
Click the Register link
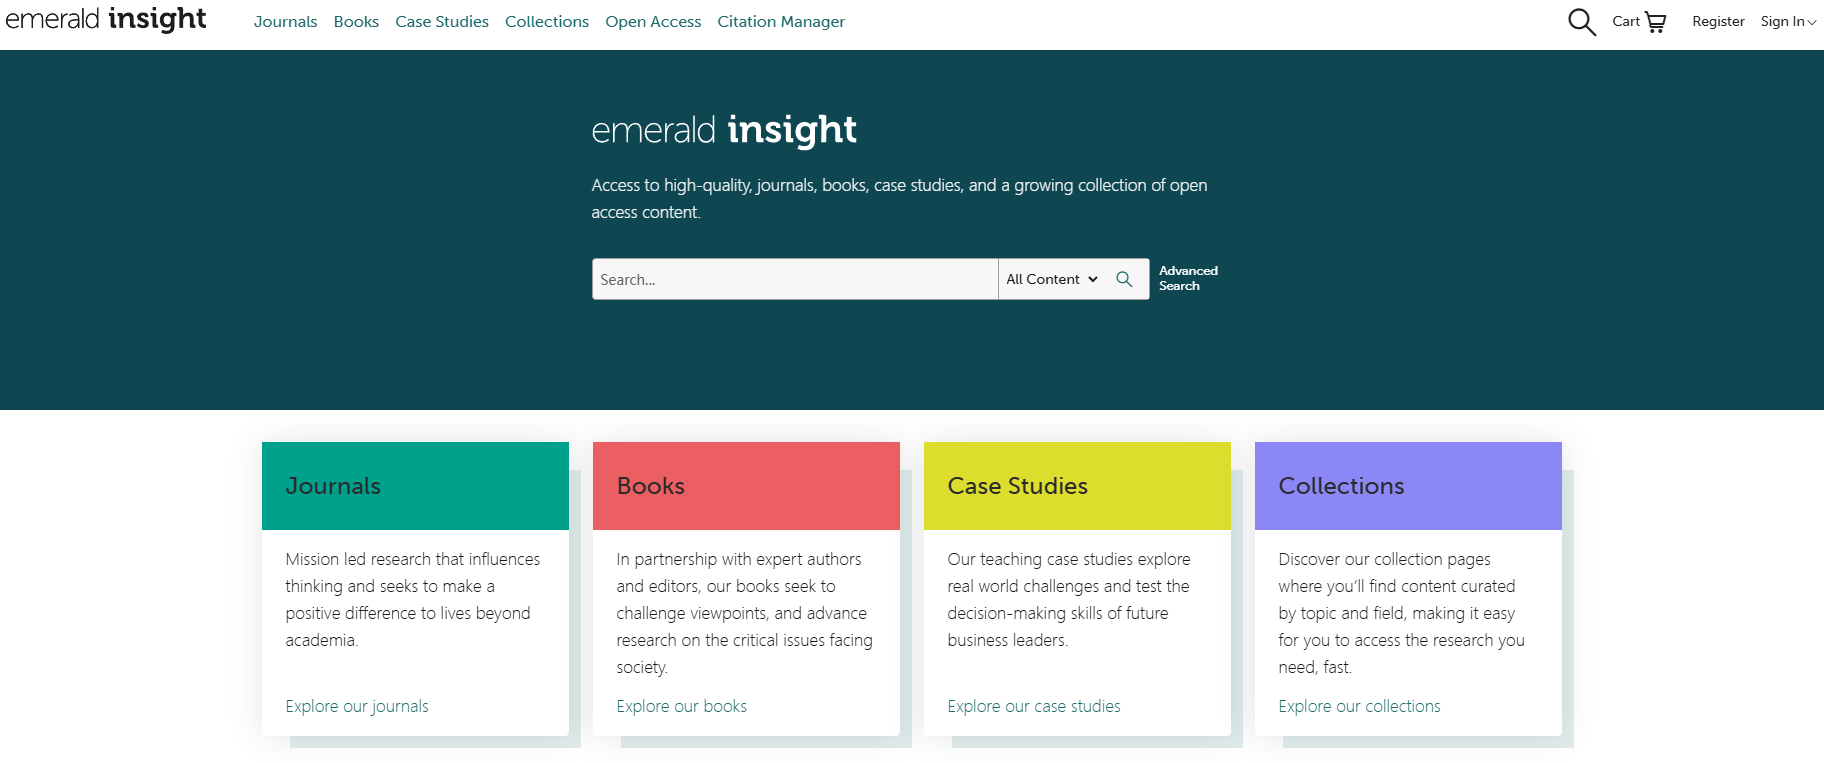point(1718,22)
